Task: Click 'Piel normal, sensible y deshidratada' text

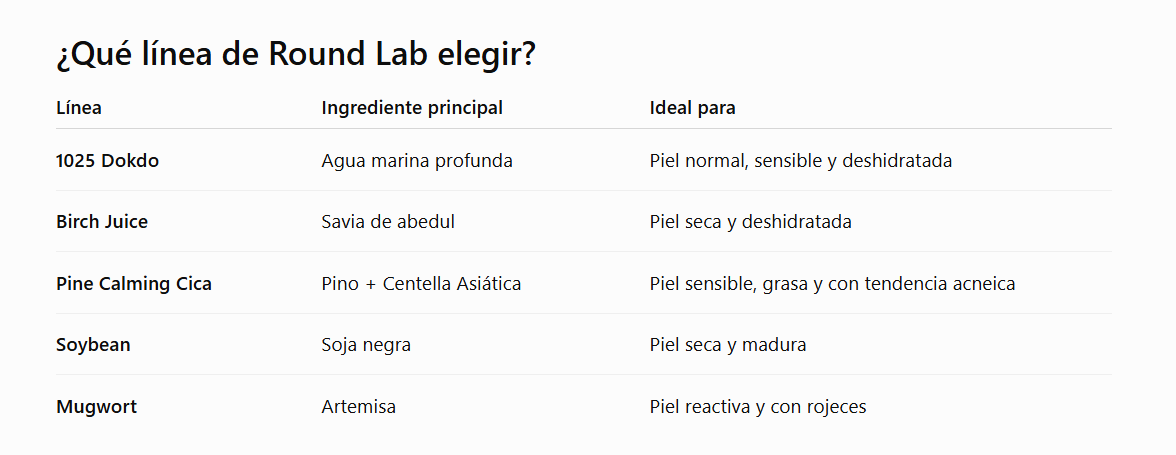Action: (801, 160)
